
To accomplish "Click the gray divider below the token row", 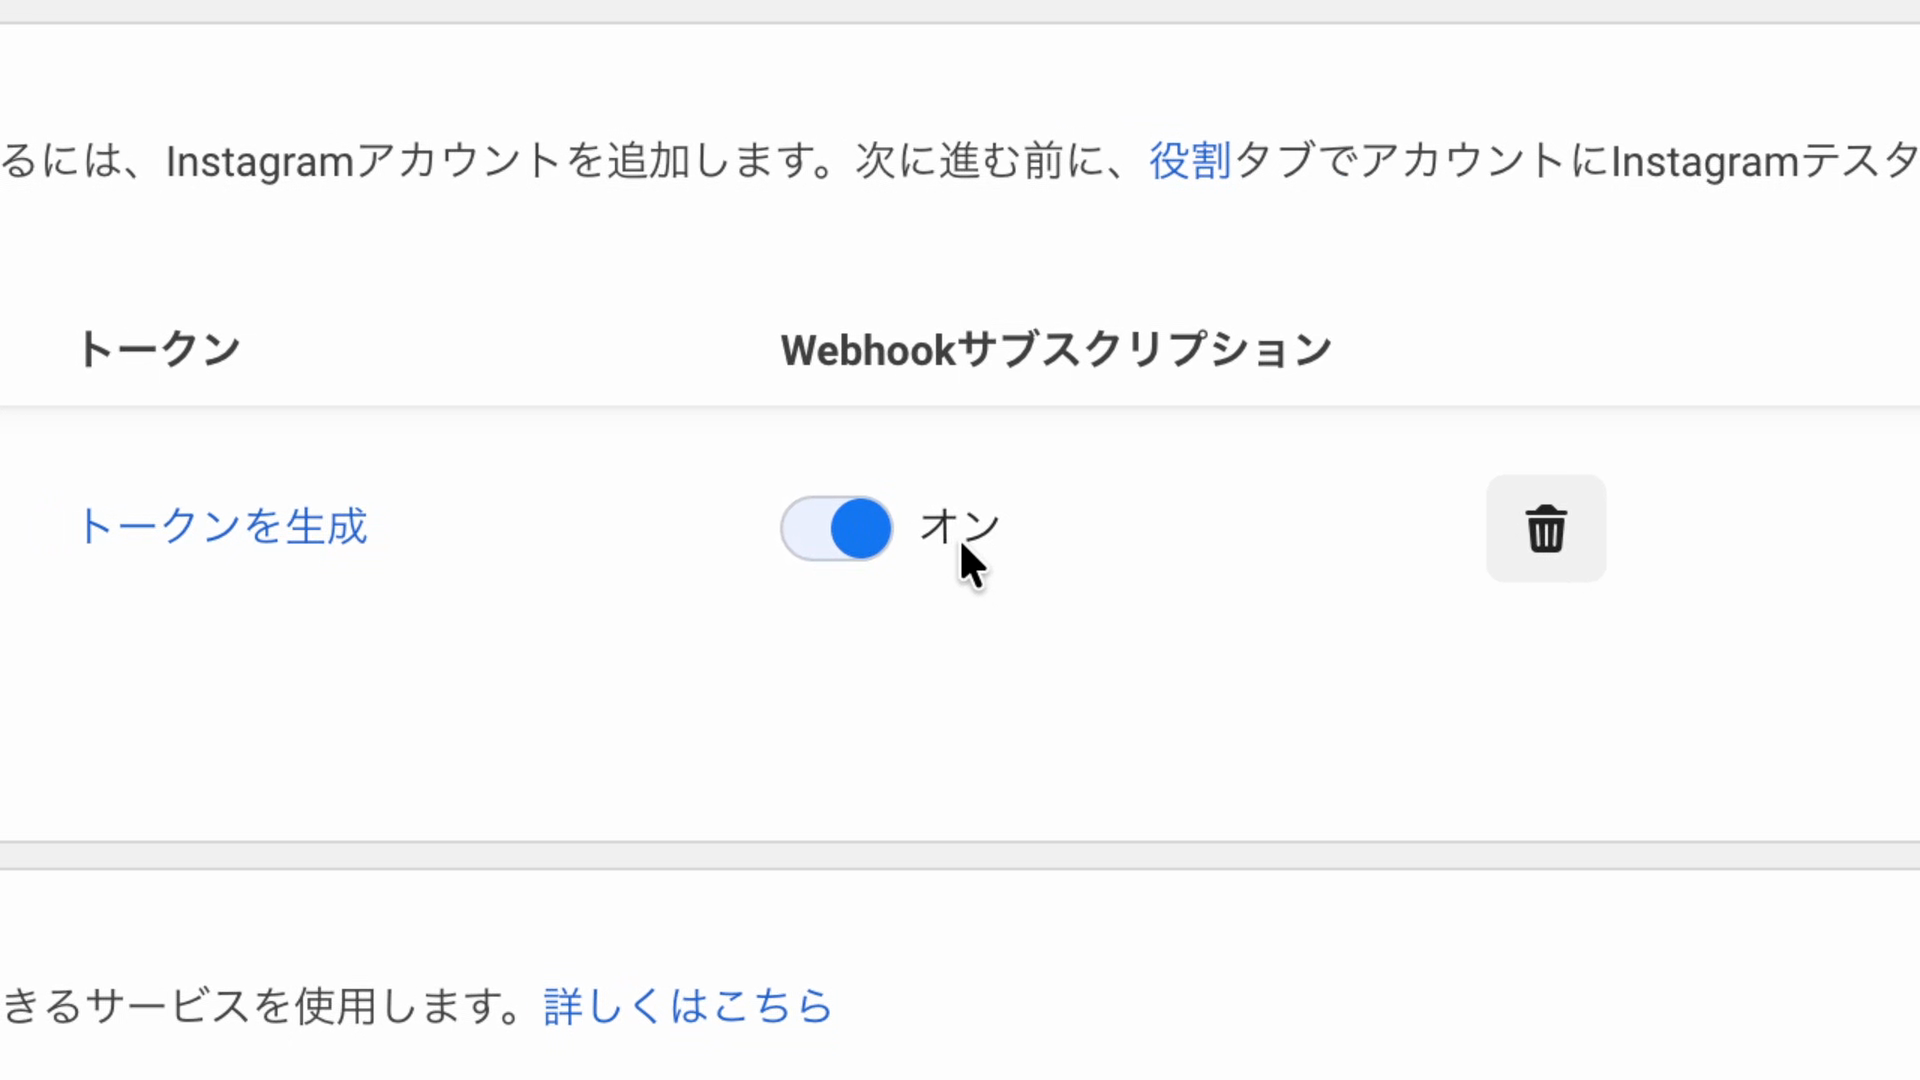I will (960, 855).
